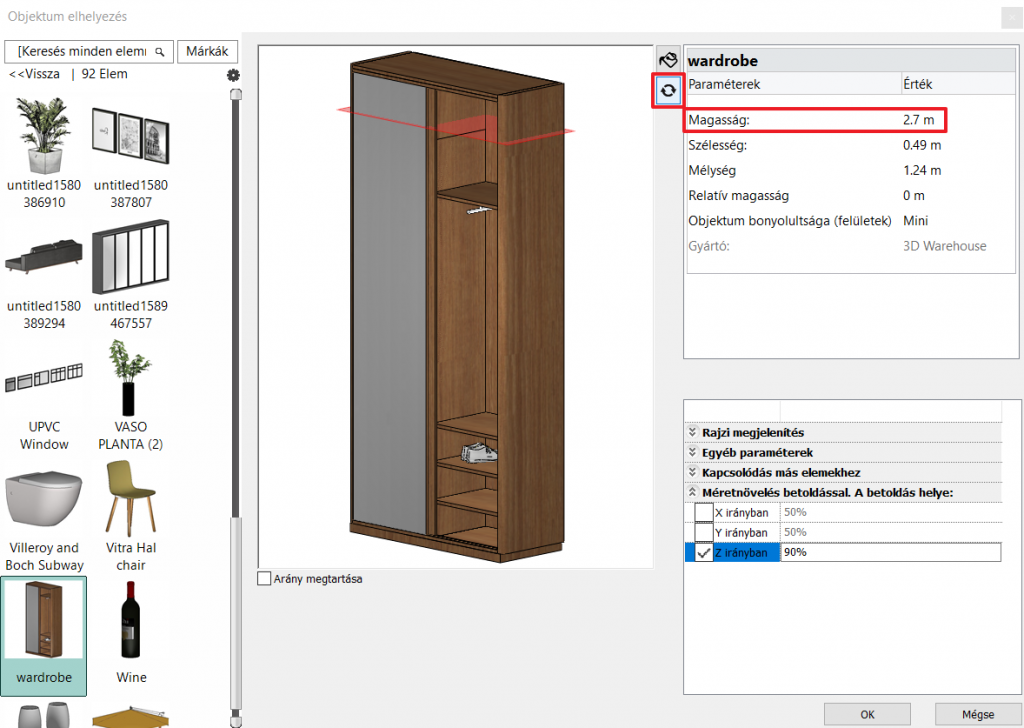Click the OK button
The width and height of the screenshot is (1024, 728).
pos(867,714)
